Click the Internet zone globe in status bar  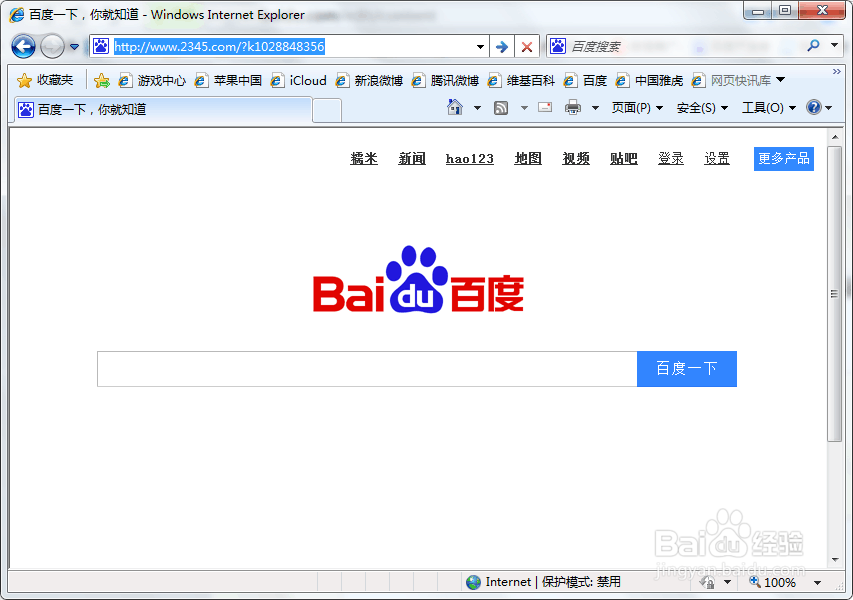(x=473, y=582)
